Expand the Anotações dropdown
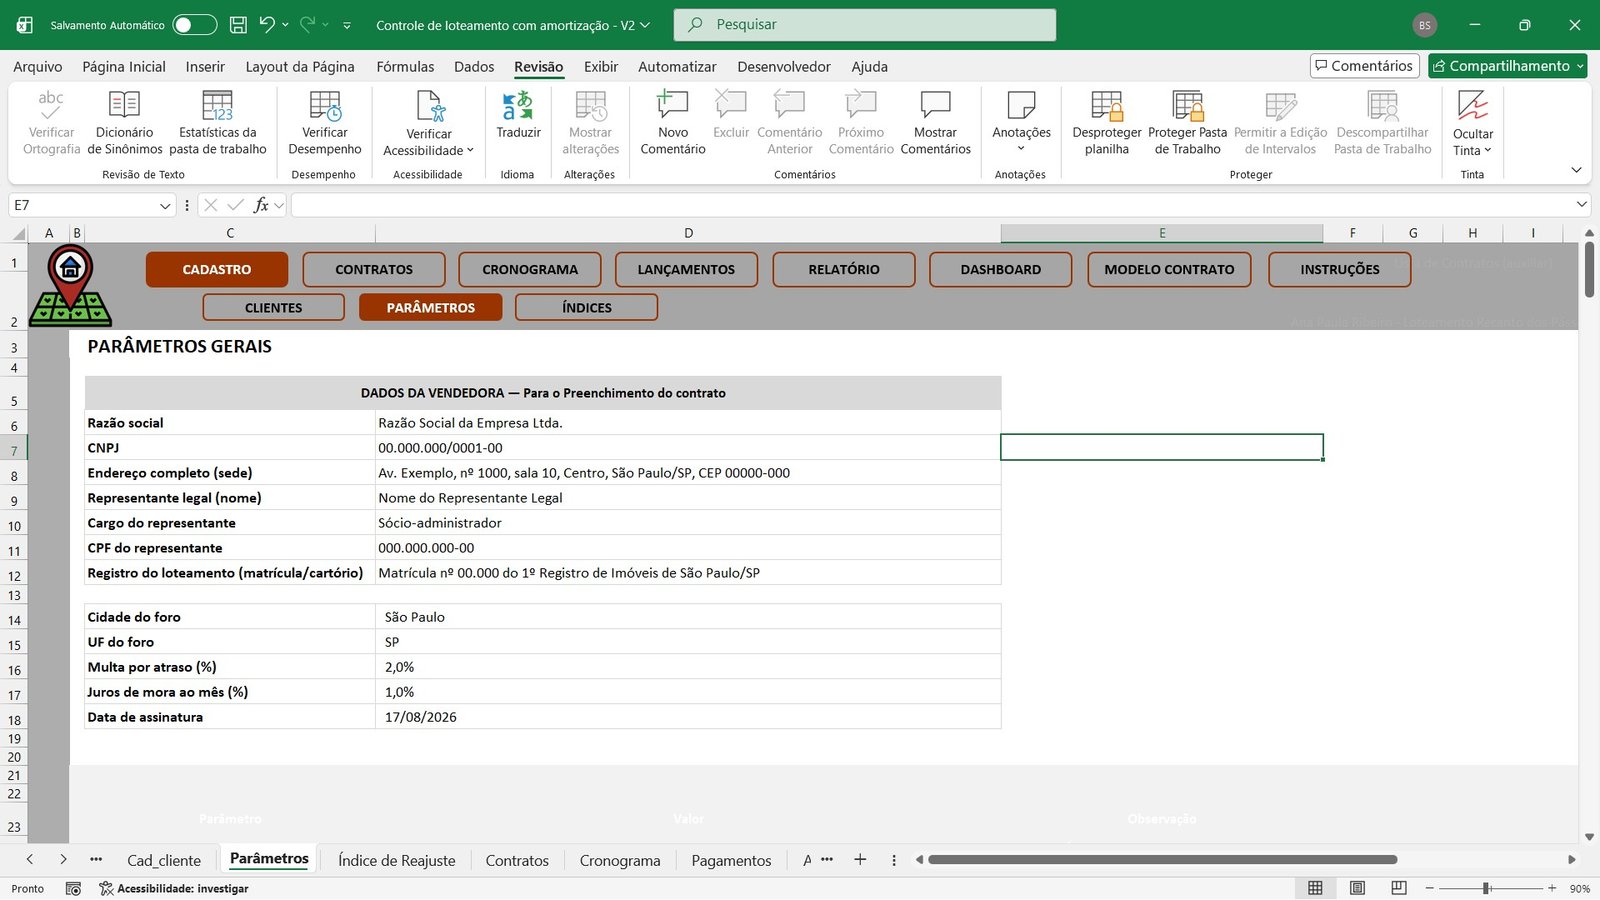The width and height of the screenshot is (1600, 900). click(1021, 149)
